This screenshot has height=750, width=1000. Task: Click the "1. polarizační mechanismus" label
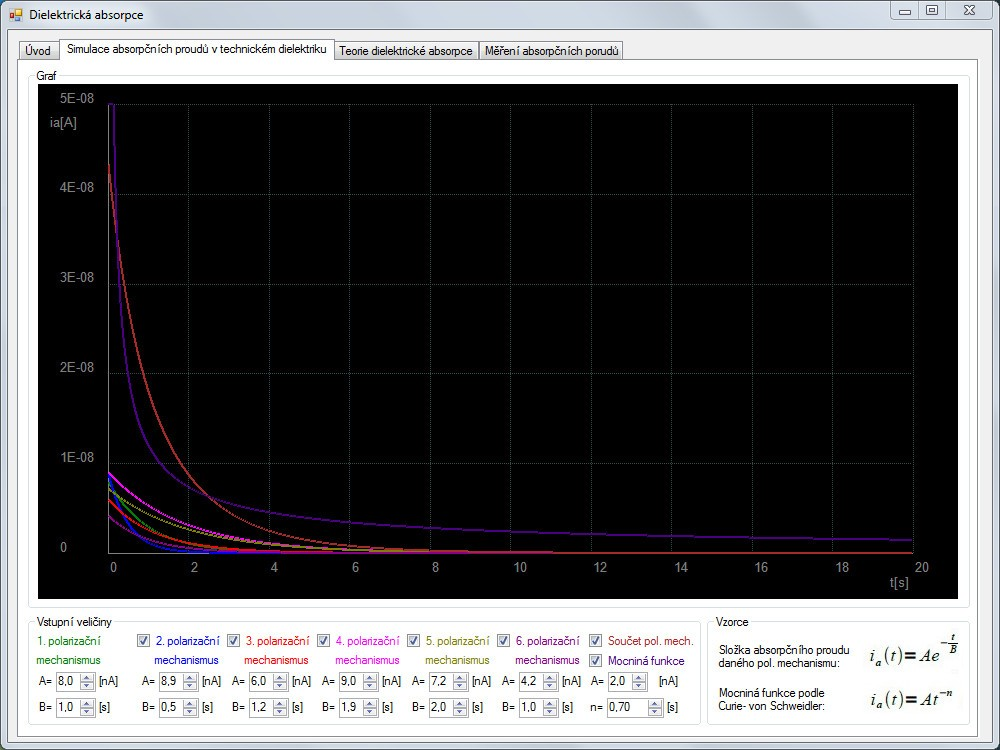pyautogui.click(x=68, y=651)
